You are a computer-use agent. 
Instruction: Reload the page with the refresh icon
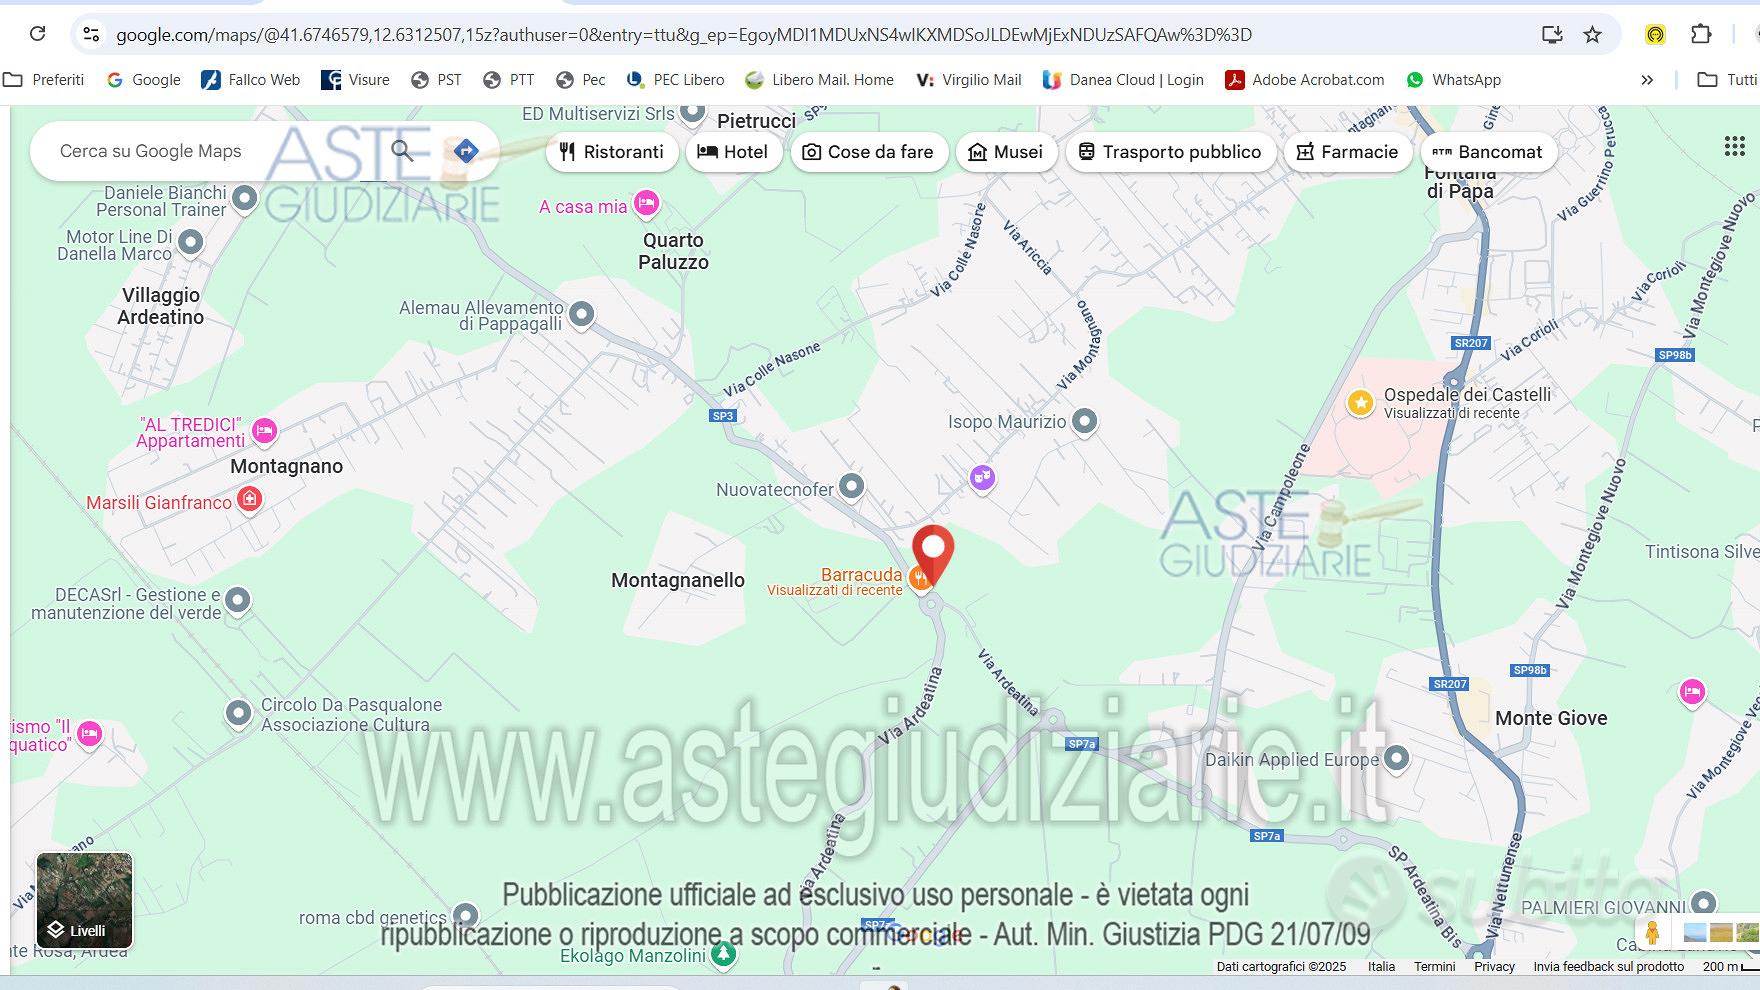tap(37, 34)
